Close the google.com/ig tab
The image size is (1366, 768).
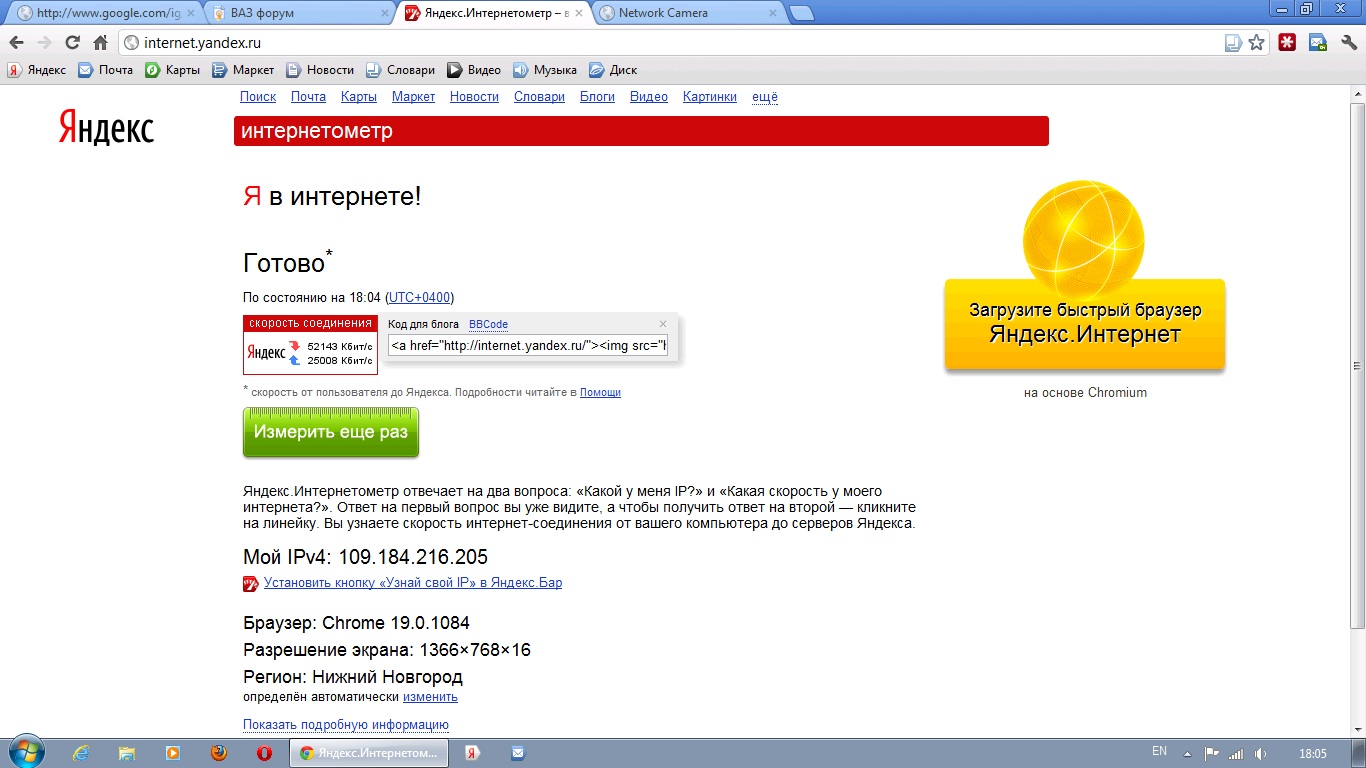point(193,13)
